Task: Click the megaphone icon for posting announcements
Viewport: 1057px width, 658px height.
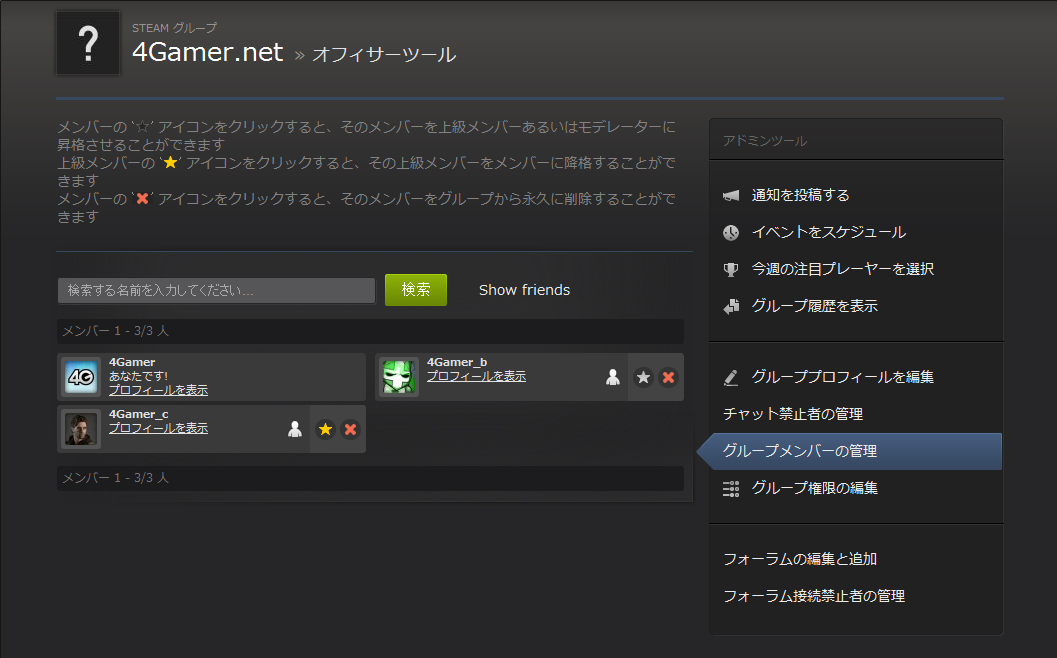Action: [731, 196]
